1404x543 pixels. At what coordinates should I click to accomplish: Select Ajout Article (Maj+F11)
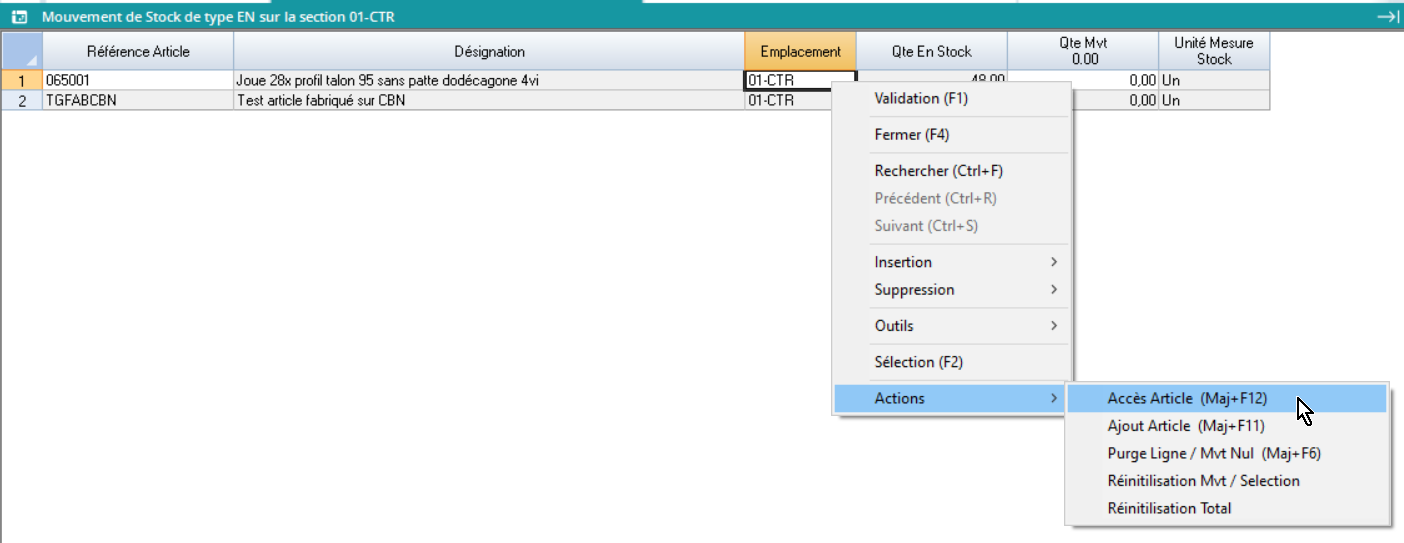(x=1185, y=426)
